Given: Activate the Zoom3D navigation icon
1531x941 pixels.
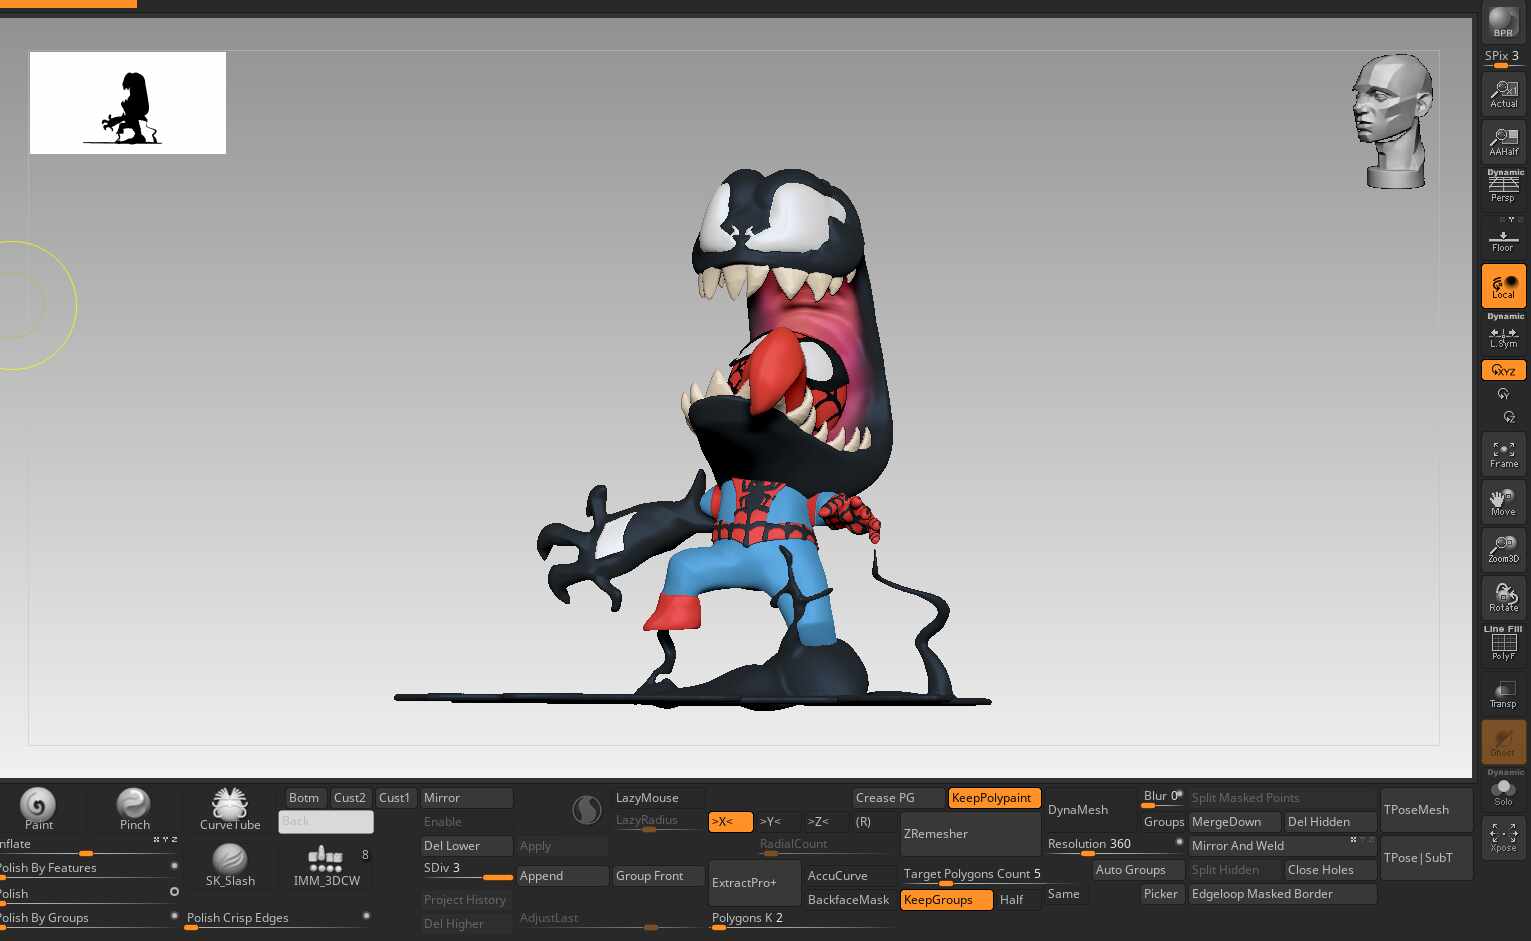Looking at the screenshot, I should (1503, 549).
